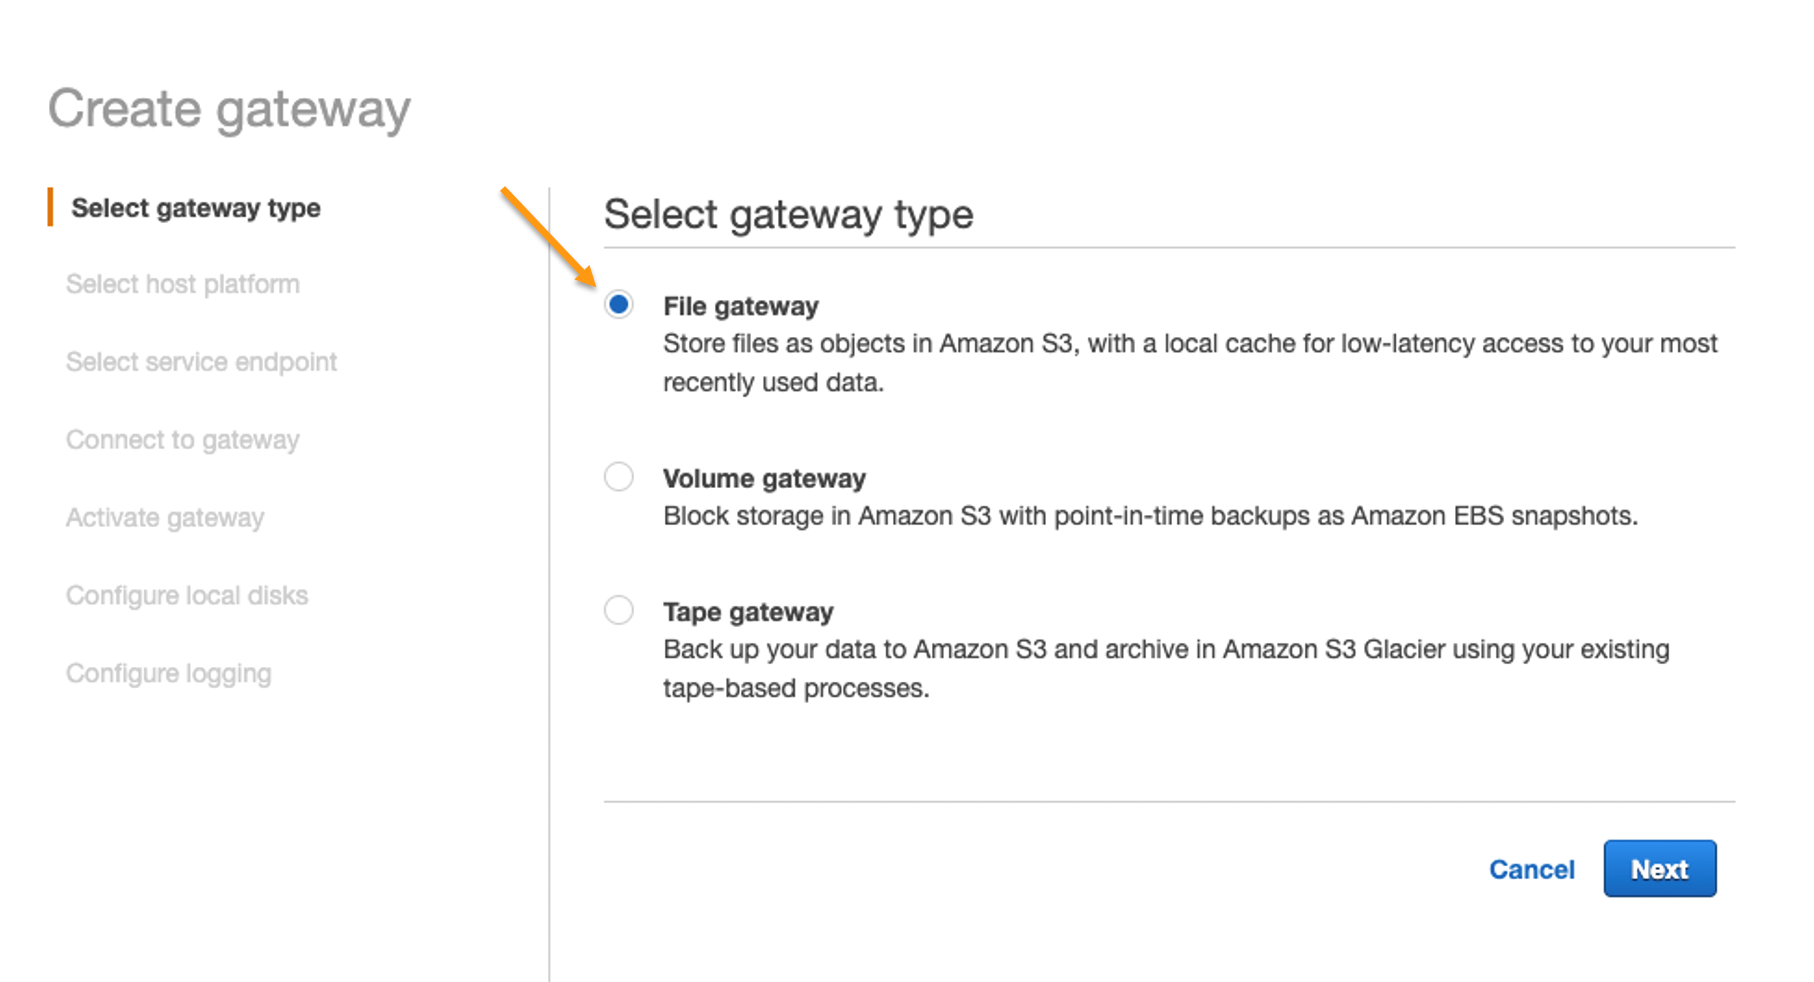Image resolution: width=1814 pixels, height=982 pixels.
Task: Click the Tape gateway label text
Action: 747,610
